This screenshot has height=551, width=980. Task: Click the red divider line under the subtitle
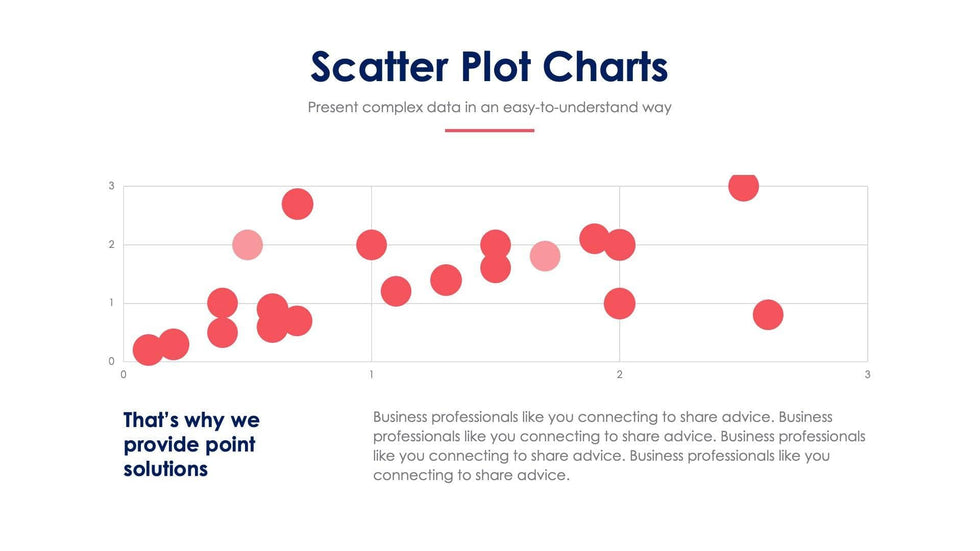489,130
